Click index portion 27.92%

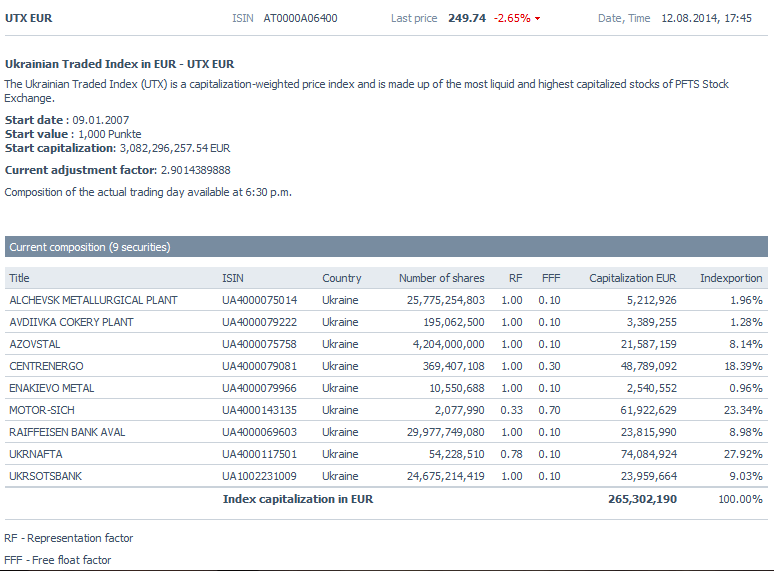click(743, 454)
